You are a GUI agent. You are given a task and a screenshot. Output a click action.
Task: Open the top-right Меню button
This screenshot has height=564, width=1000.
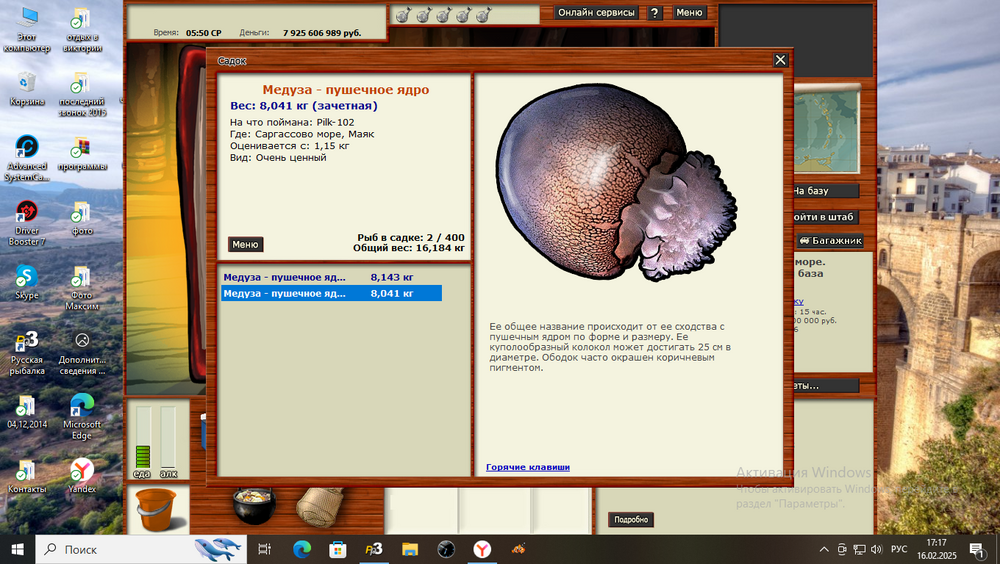tap(689, 13)
